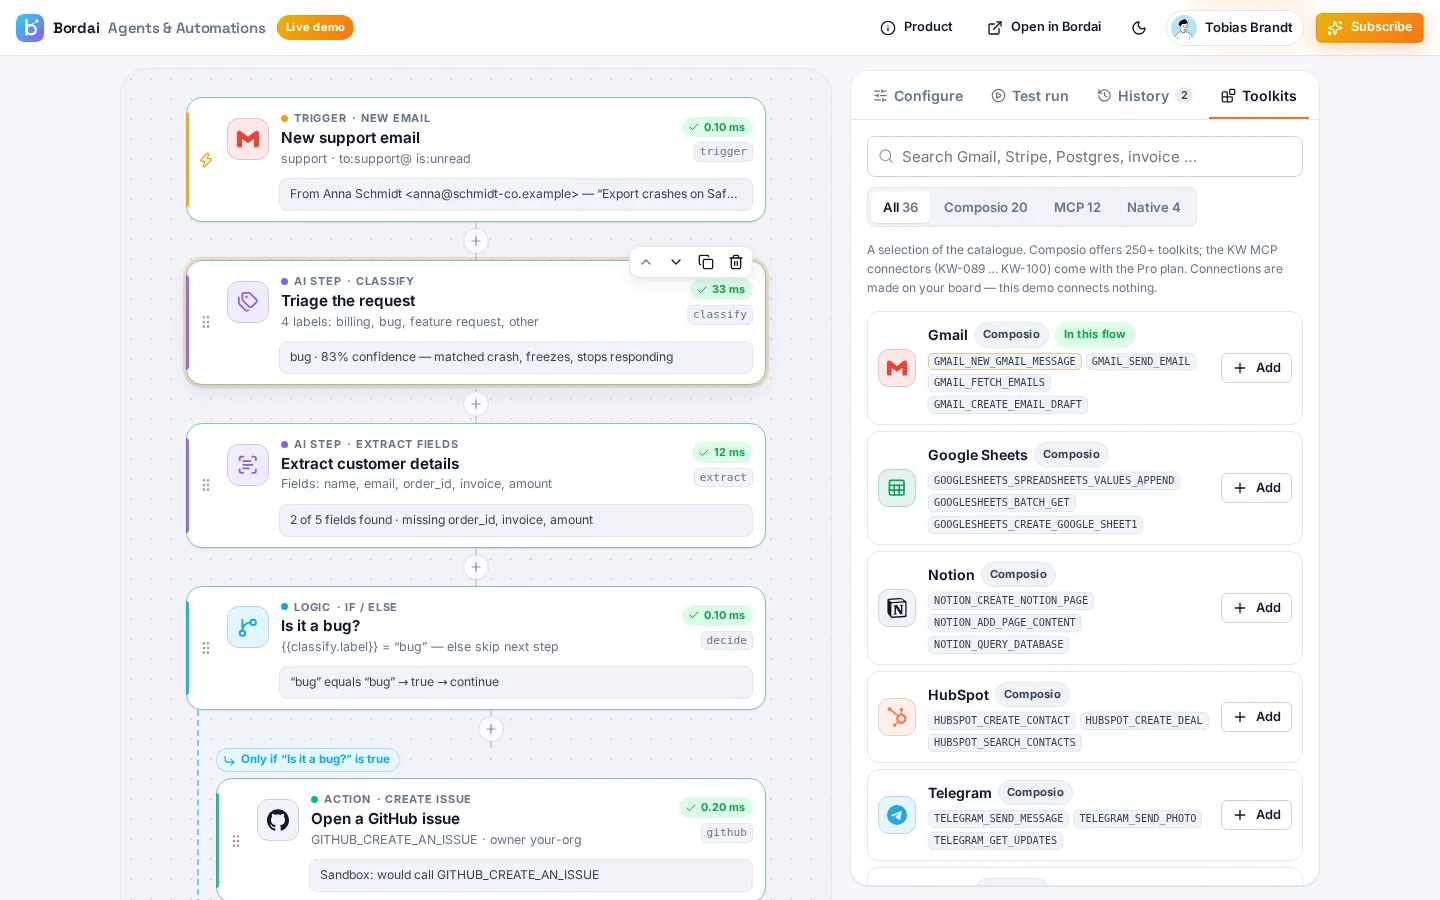
Task: Click GMAIL_SEND_EMAIL action tag
Action: coord(1141,361)
